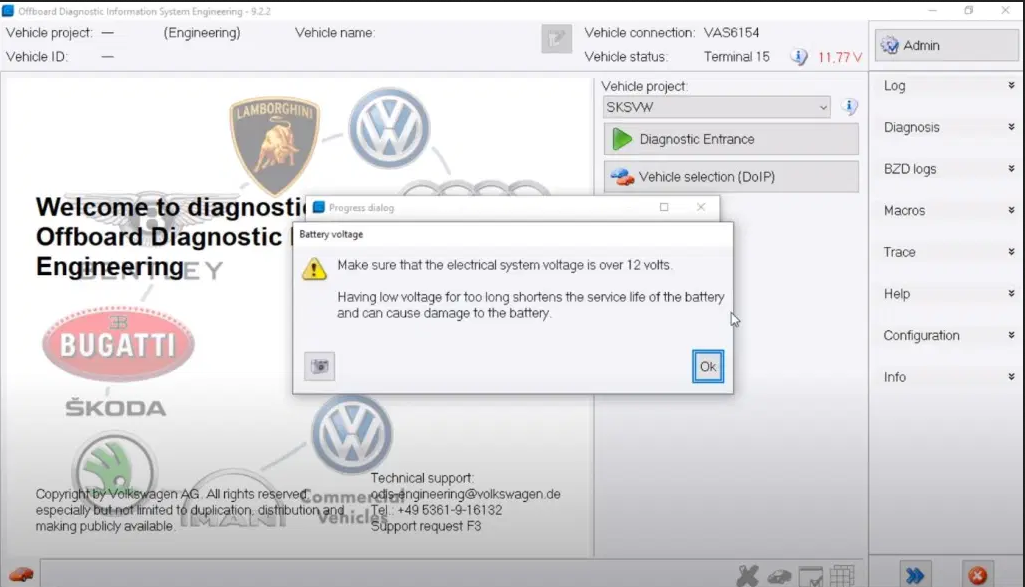Click the (Engineering) label in the header
The height and width of the screenshot is (587, 1025).
click(202, 33)
